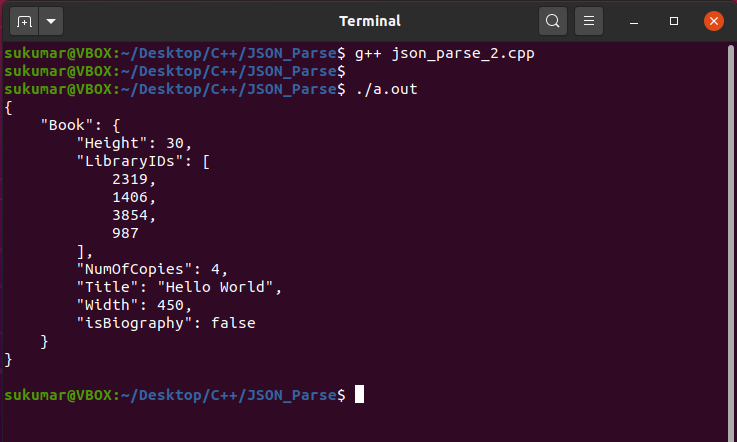Close the Terminal window
The height and width of the screenshot is (442, 737).
coord(714,21)
